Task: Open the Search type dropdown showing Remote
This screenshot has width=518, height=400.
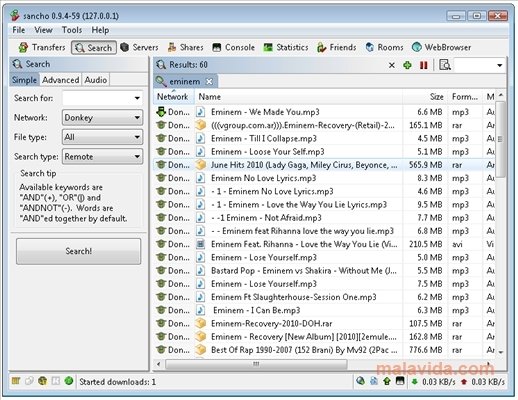Action: pos(102,156)
